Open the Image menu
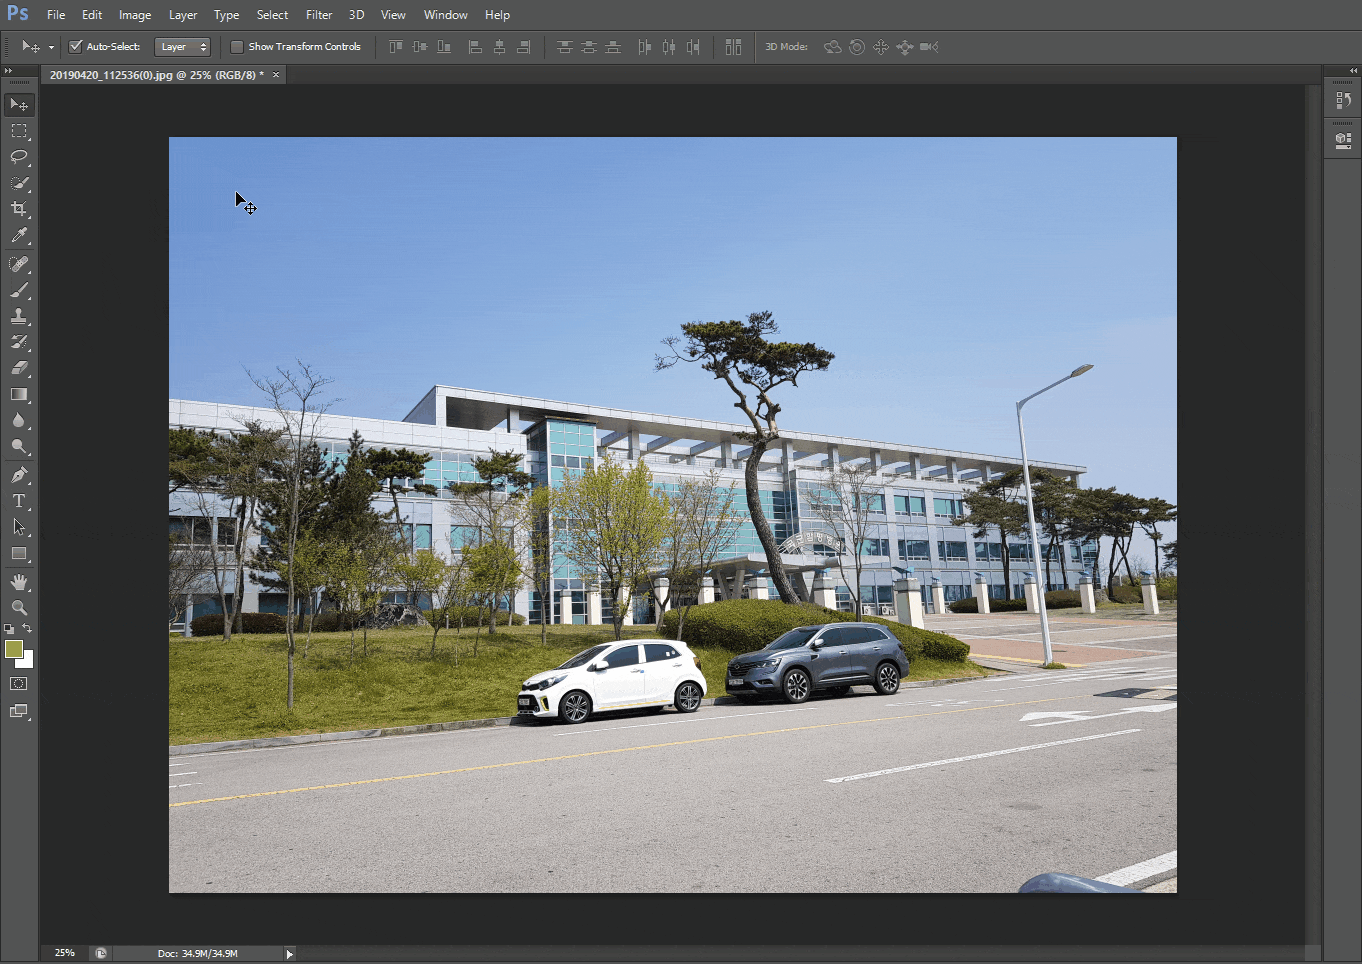Viewport: 1362px width, 964px height. 135,15
